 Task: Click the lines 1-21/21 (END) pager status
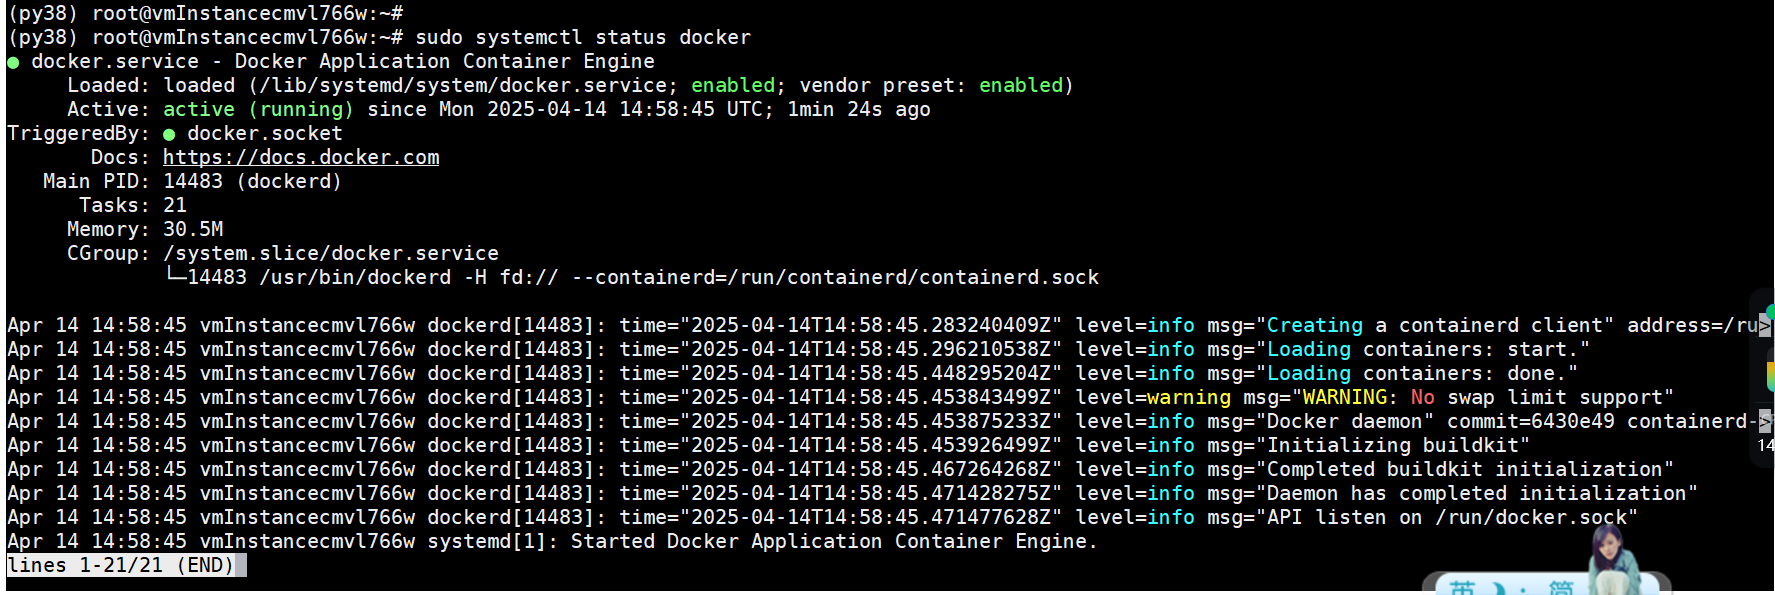click(x=121, y=565)
